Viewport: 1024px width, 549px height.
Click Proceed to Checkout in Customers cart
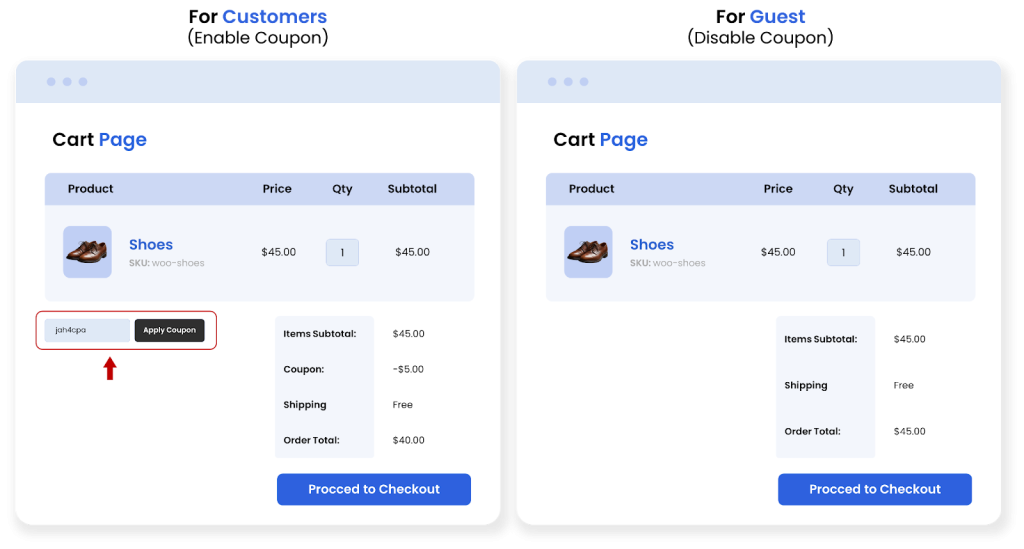tap(374, 489)
